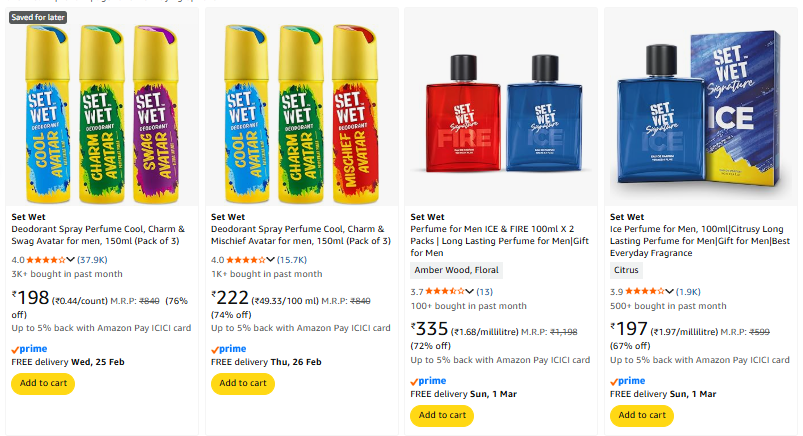The width and height of the screenshot is (803, 436).
Task: Add Mischief Avatar deodorant pack to cart
Action: pos(243,383)
